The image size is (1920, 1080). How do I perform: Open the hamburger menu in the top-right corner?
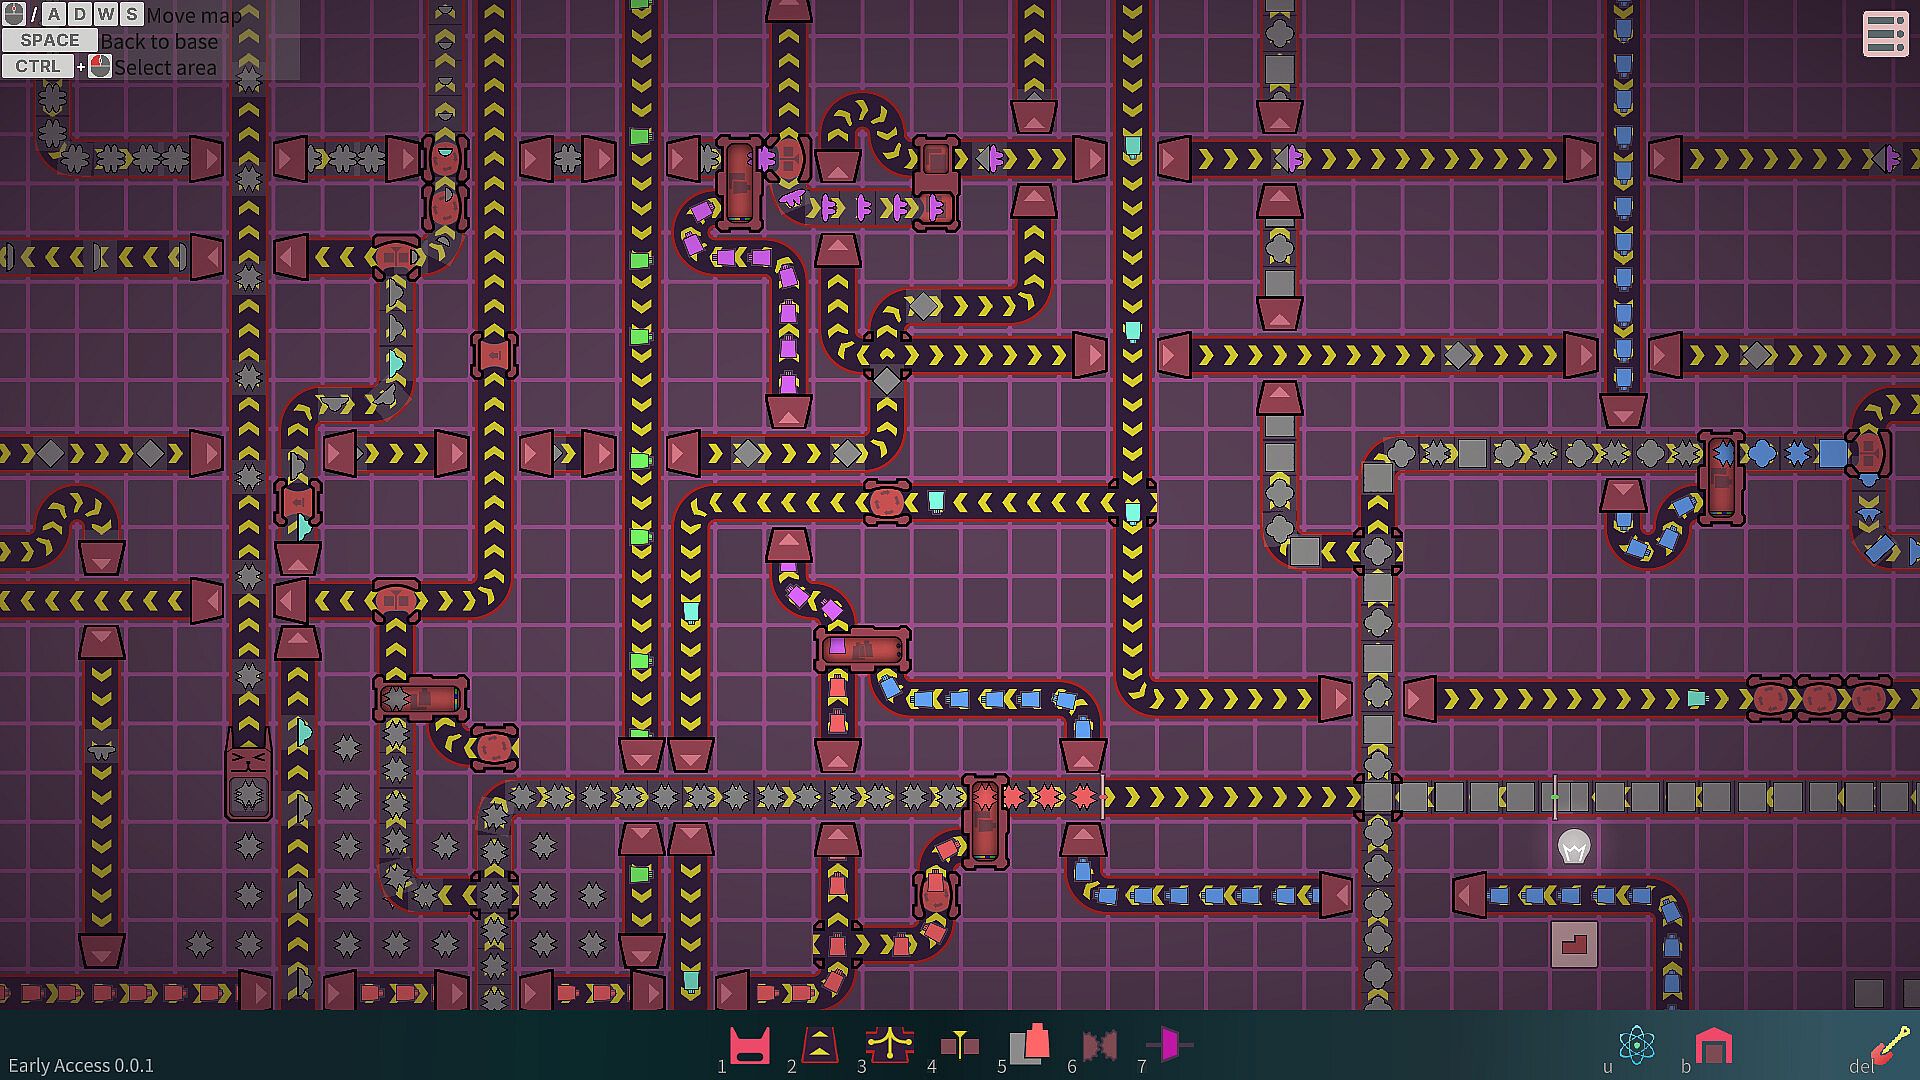pos(1885,34)
